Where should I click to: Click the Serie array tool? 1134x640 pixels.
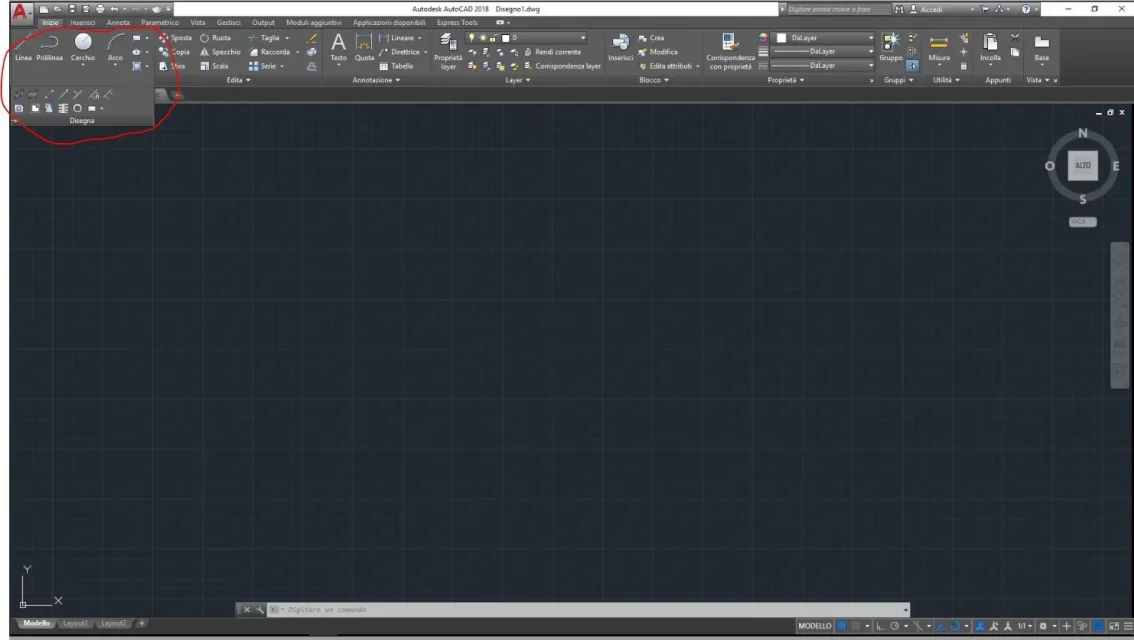263,66
